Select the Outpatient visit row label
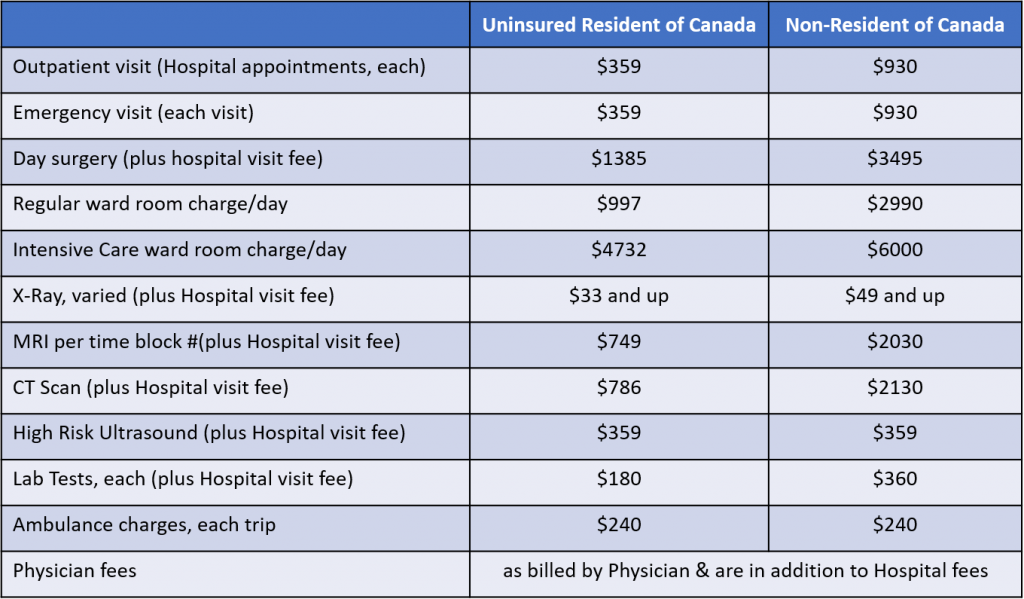1024x599 pixels. [x=219, y=67]
